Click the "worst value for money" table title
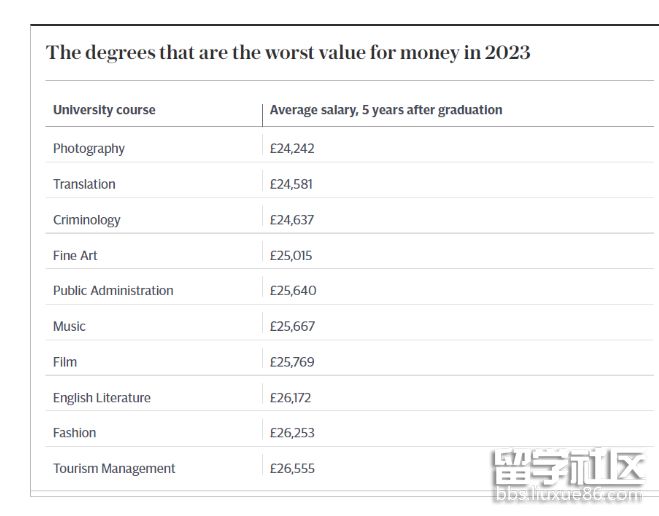Screen dimensions: 659x516 pos(288,53)
